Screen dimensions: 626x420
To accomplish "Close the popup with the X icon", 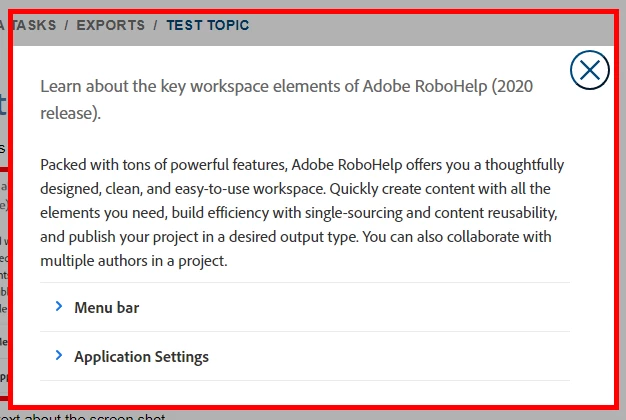I will [x=589, y=70].
